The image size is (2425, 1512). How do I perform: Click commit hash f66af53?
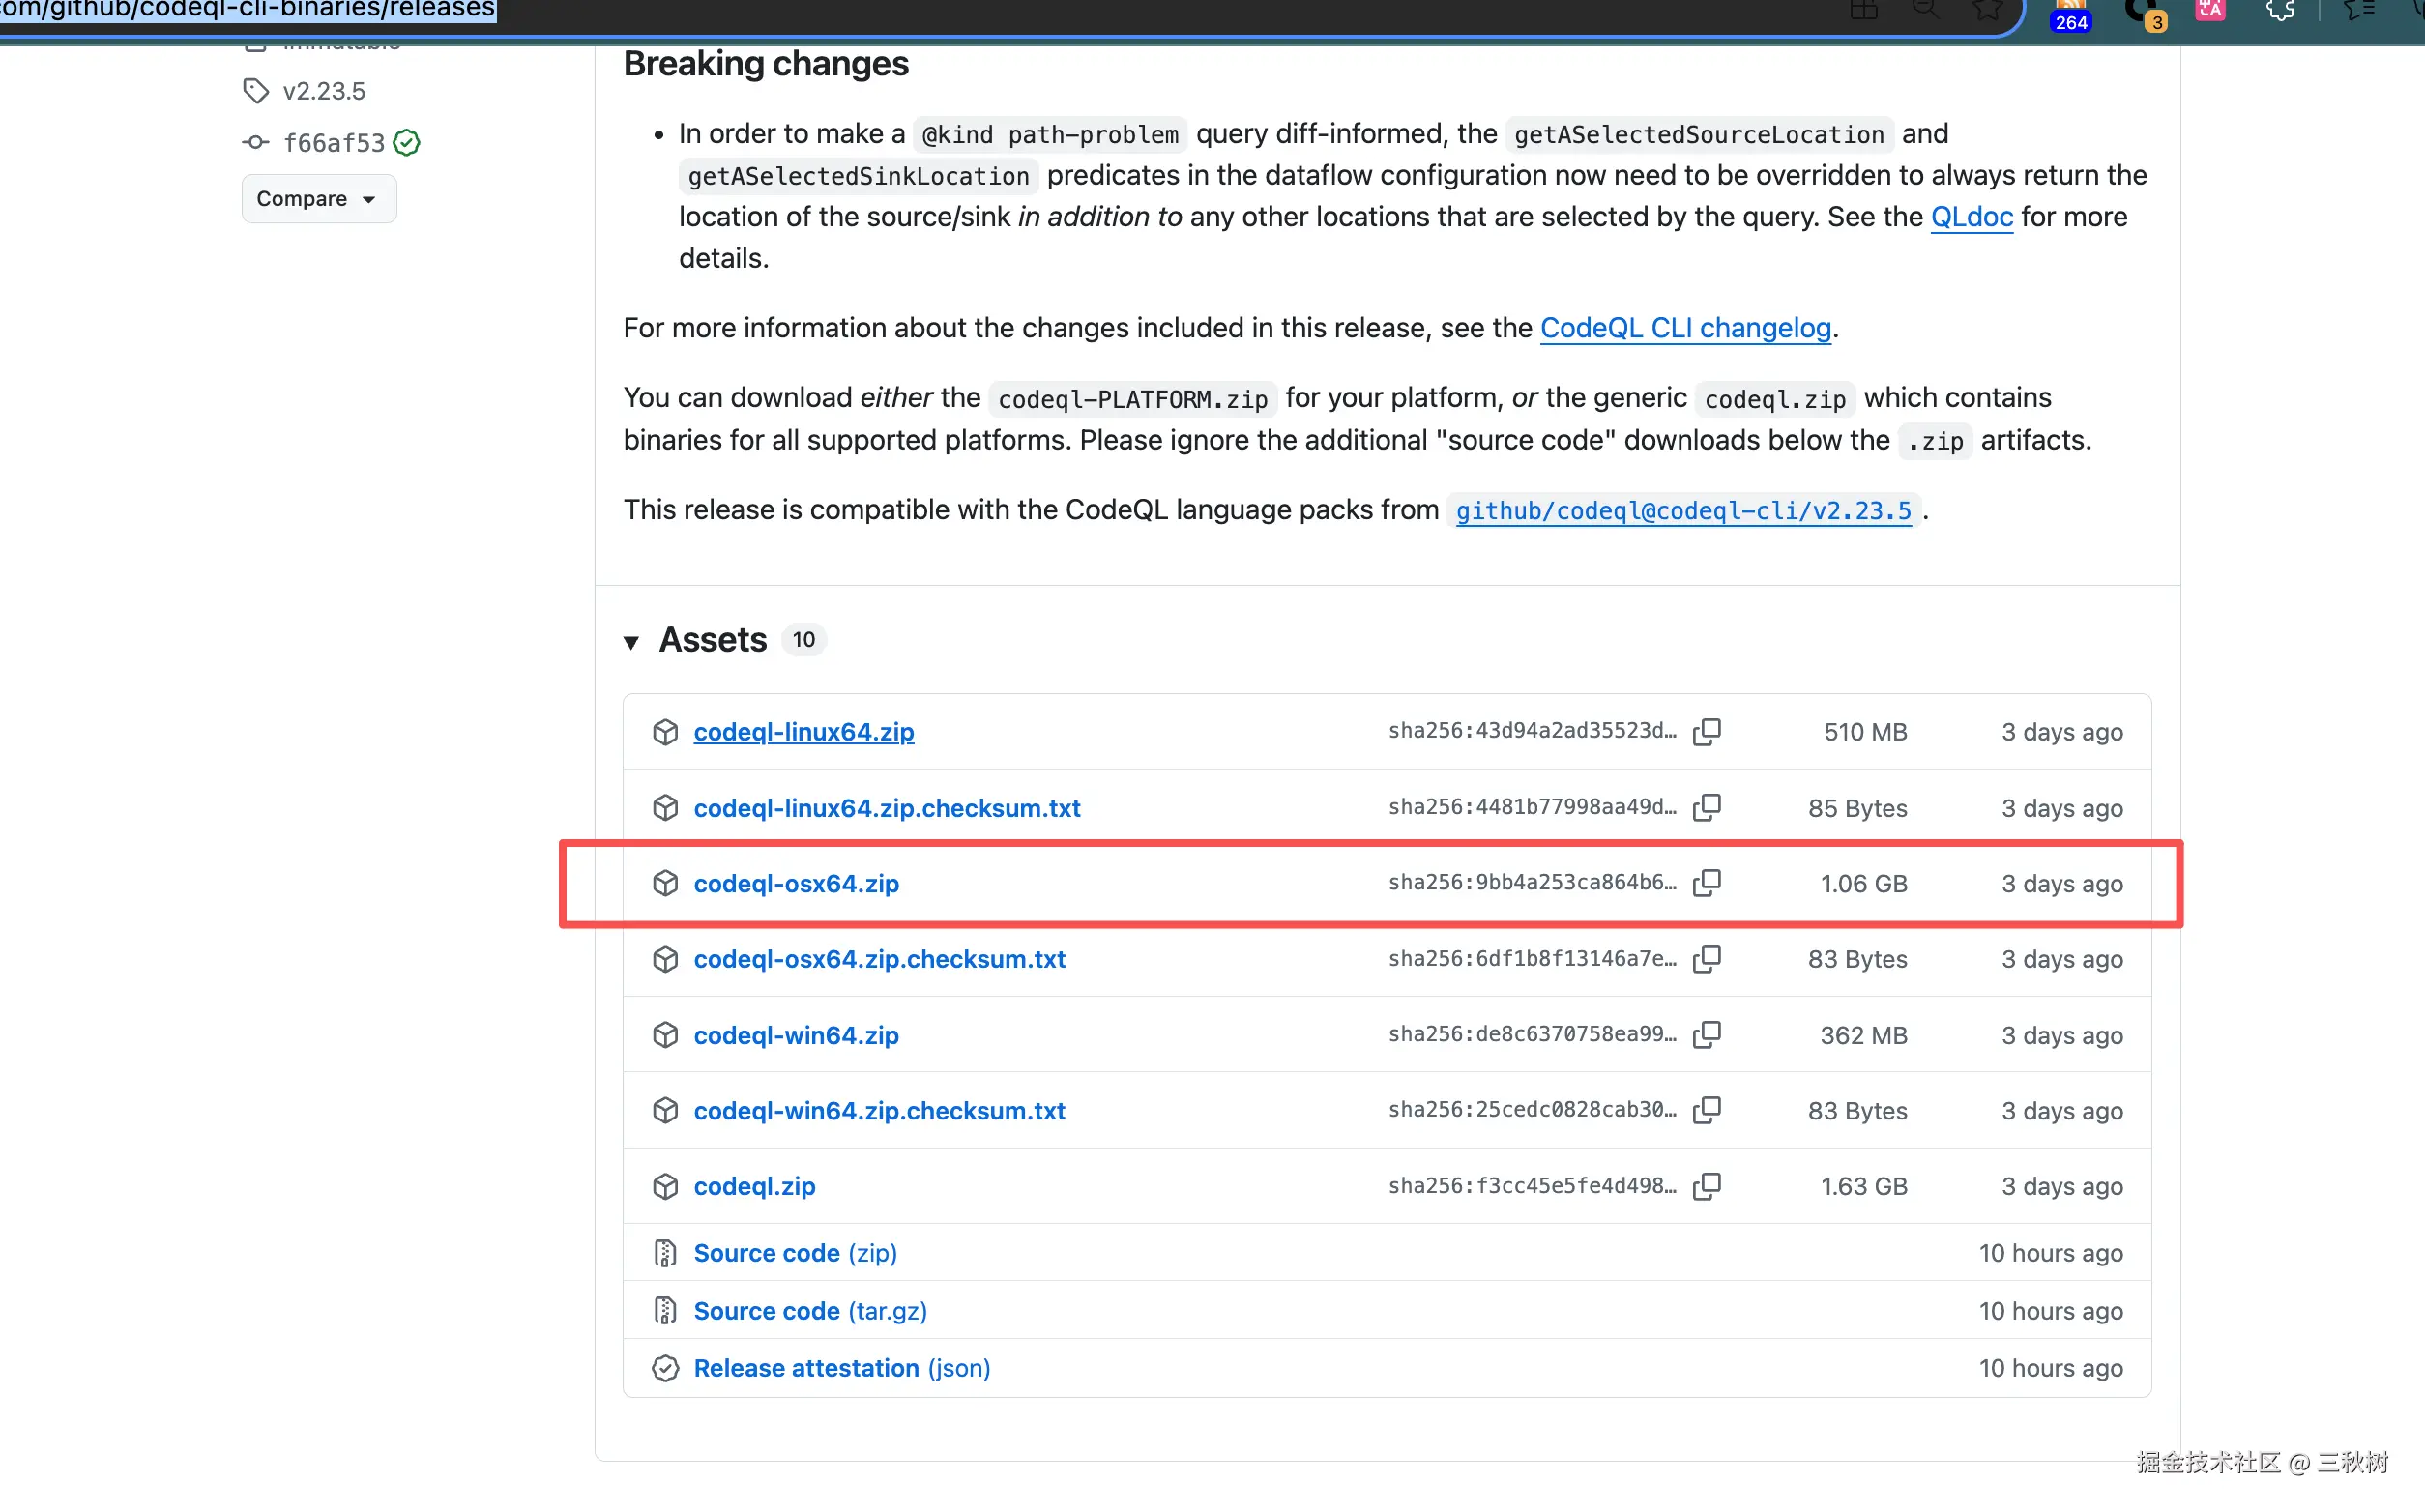click(333, 143)
